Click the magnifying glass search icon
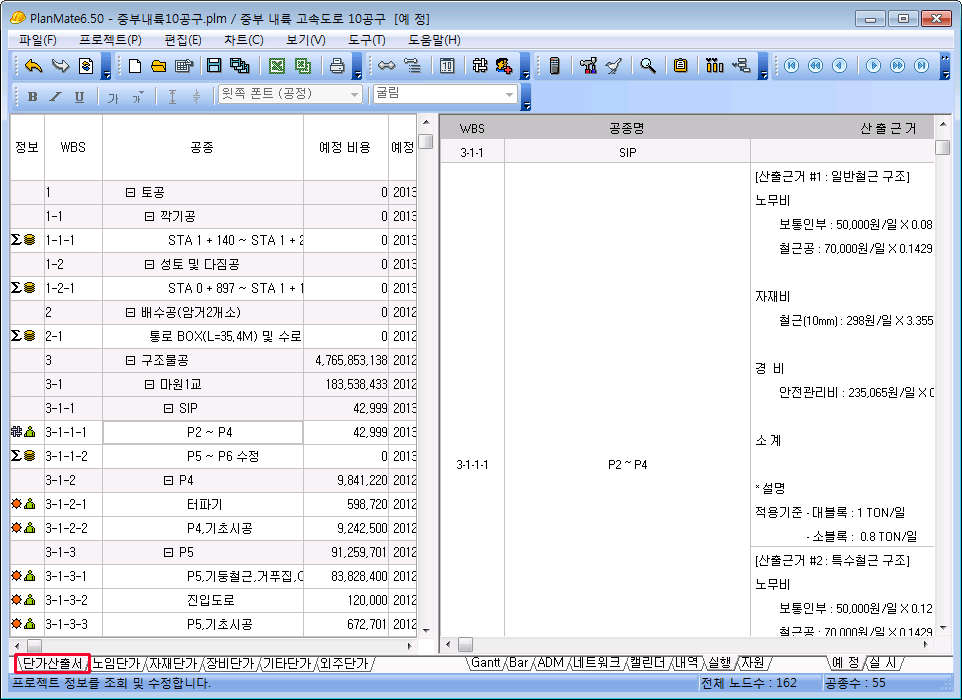962x700 pixels. 648,66
